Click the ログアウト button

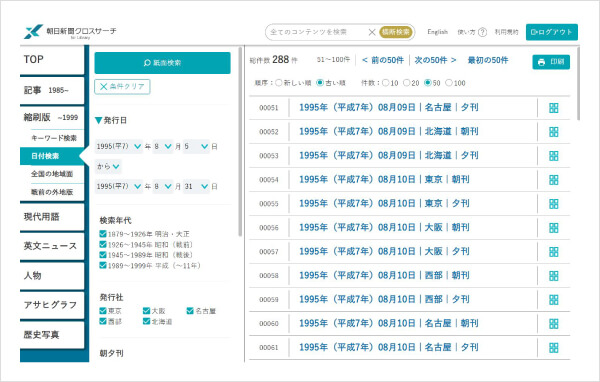tap(551, 32)
